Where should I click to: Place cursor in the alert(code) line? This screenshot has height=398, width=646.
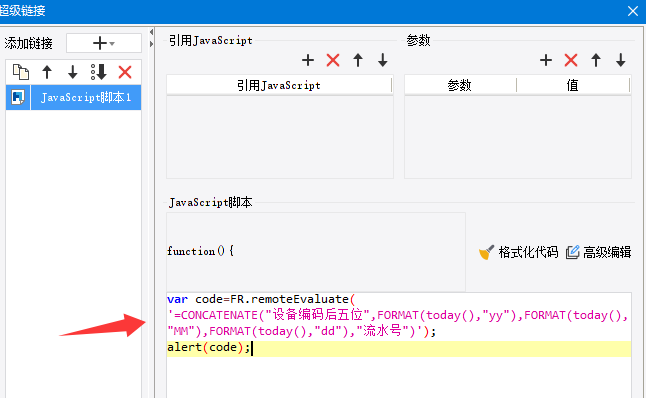pos(399,347)
